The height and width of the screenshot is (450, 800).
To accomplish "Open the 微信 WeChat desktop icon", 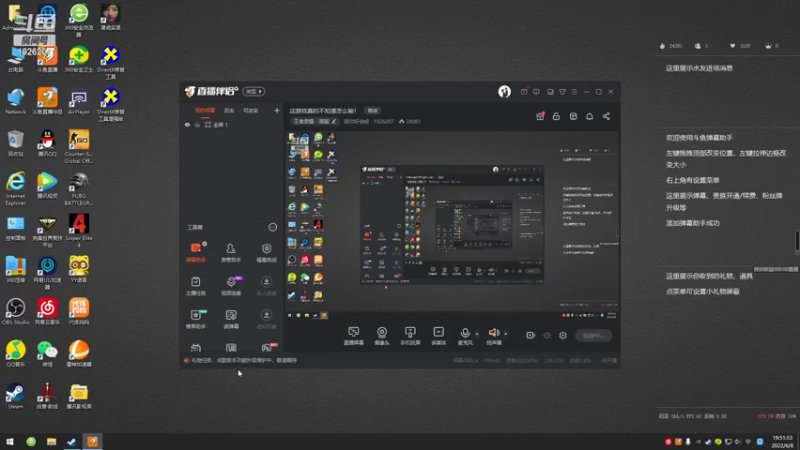I will pyautogui.click(x=47, y=353).
